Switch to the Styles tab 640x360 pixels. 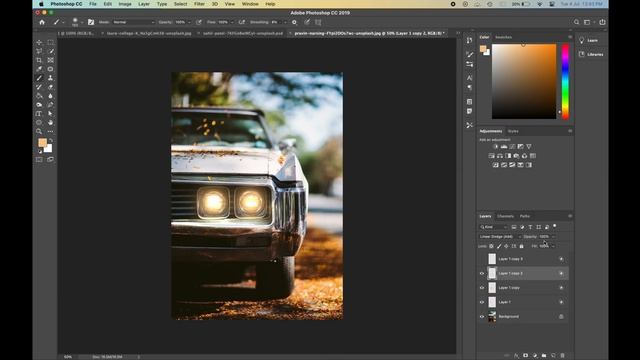tap(513, 131)
